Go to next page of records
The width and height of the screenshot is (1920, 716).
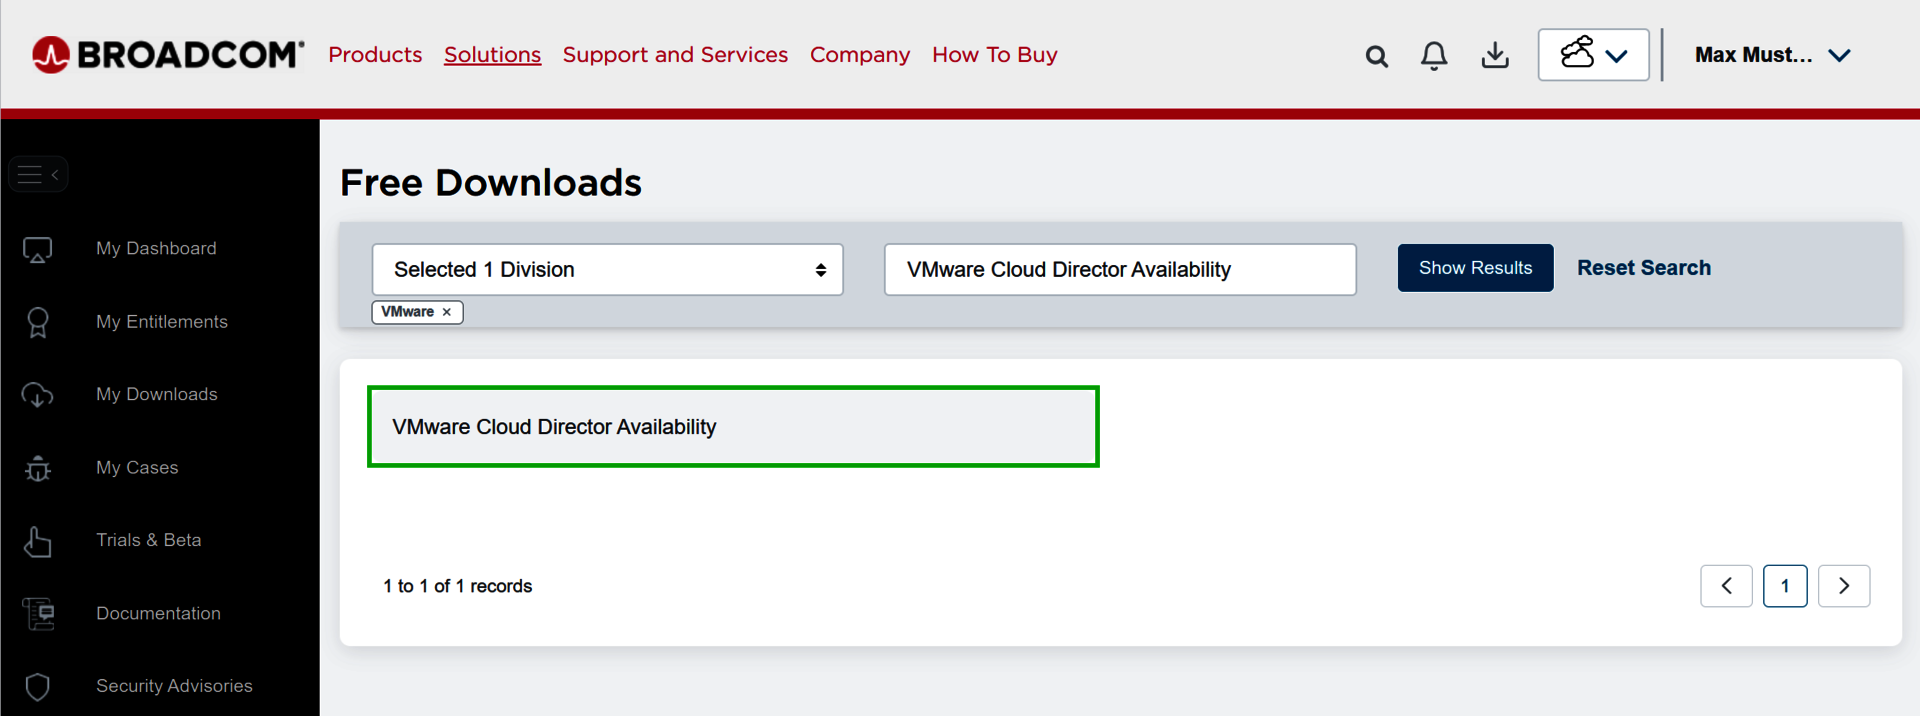[1843, 586]
